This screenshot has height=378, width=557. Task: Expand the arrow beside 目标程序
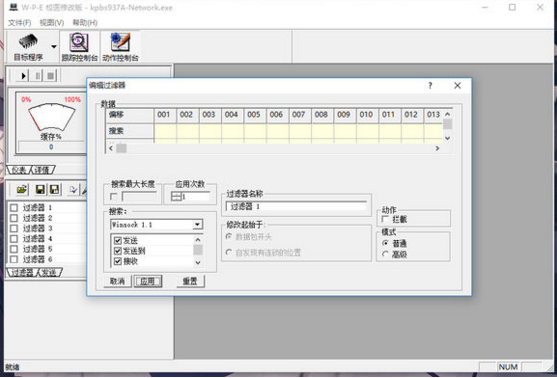pos(54,47)
